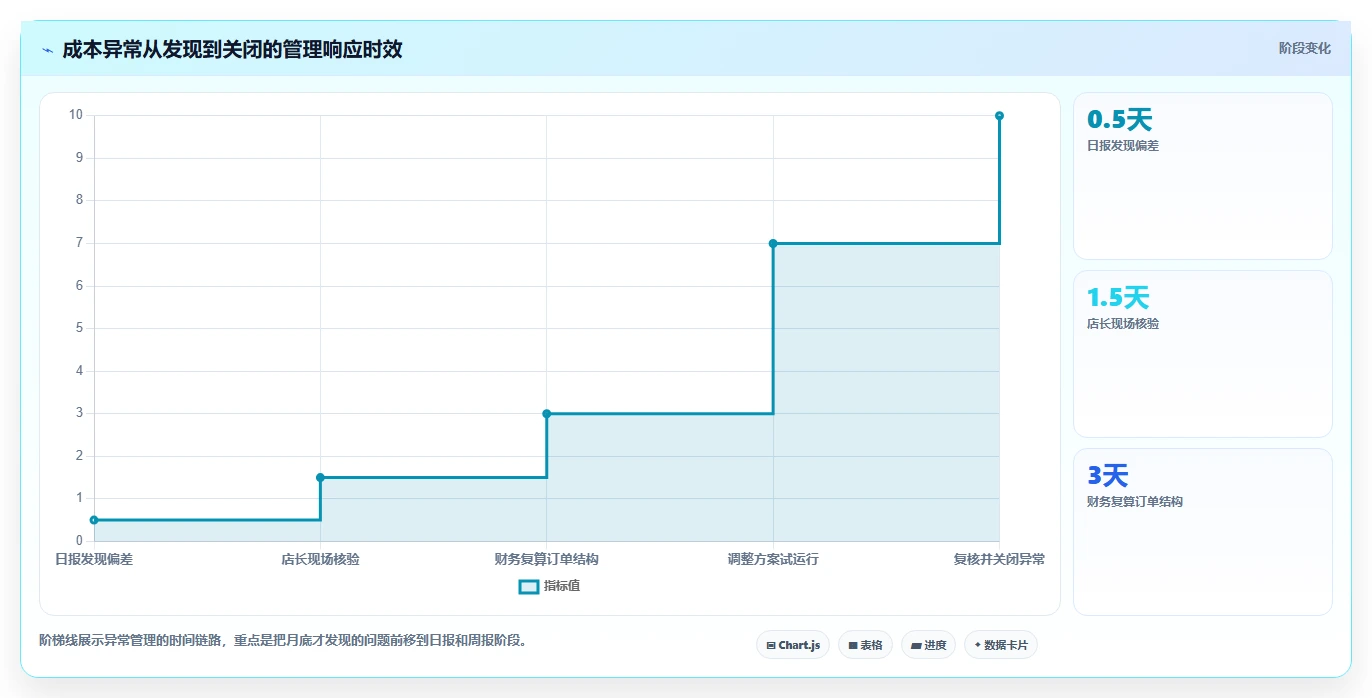This screenshot has width=1372, height=698.
Task: Toggle the 指标值 legend item
Action: [549, 586]
